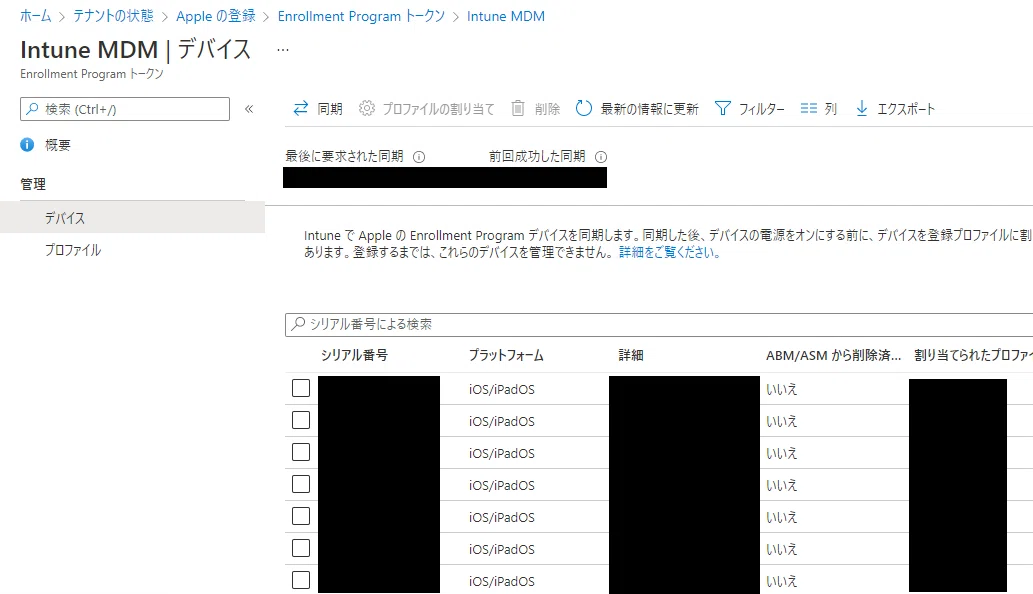Screen dimensions: 1033x594
Task: Click the 削除 trash can icon
Action: point(518,108)
